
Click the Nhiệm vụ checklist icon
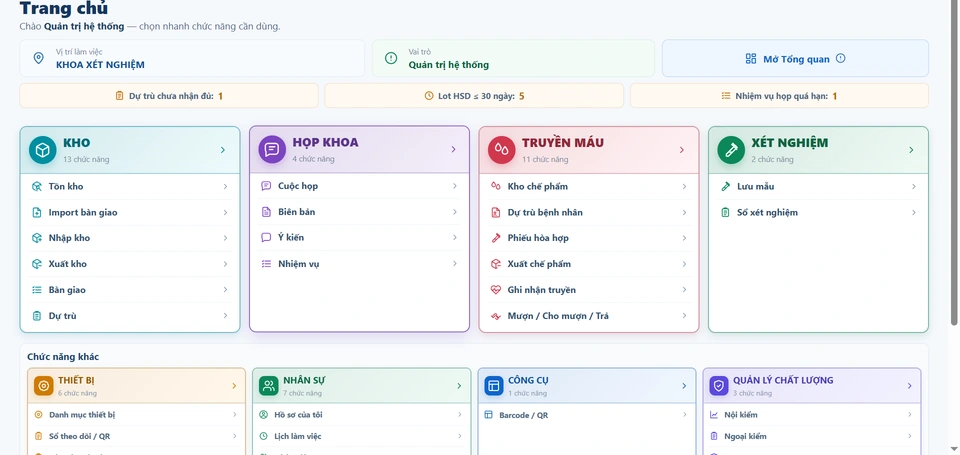[266, 264]
